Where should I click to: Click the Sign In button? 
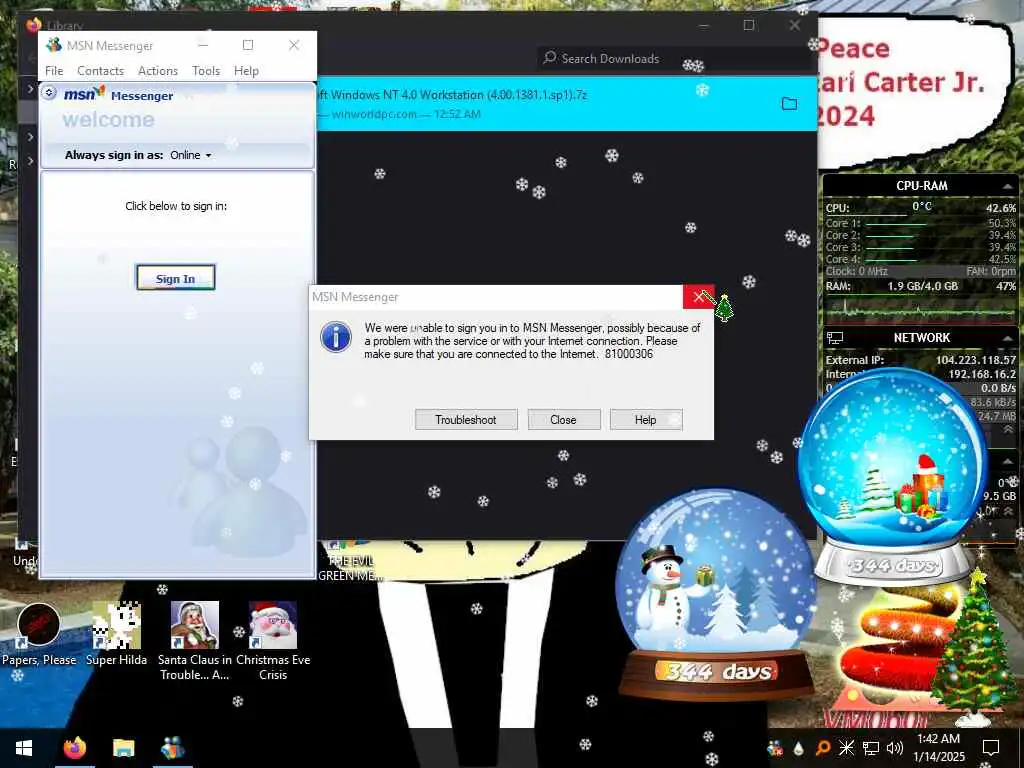pyautogui.click(x=175, y=278)
